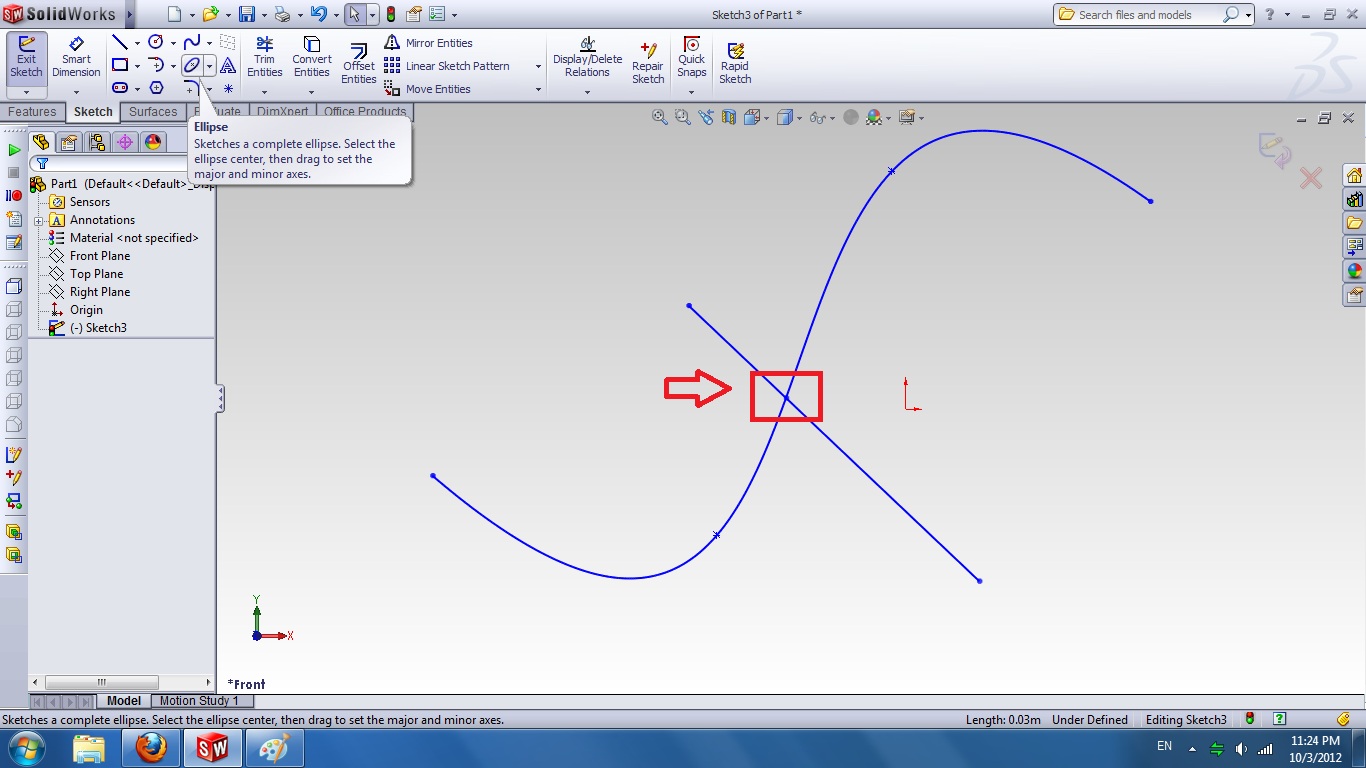The width and height of the screenshot is (1366, 768).
Task: Click the Save icon
Action: coord(246,14)
